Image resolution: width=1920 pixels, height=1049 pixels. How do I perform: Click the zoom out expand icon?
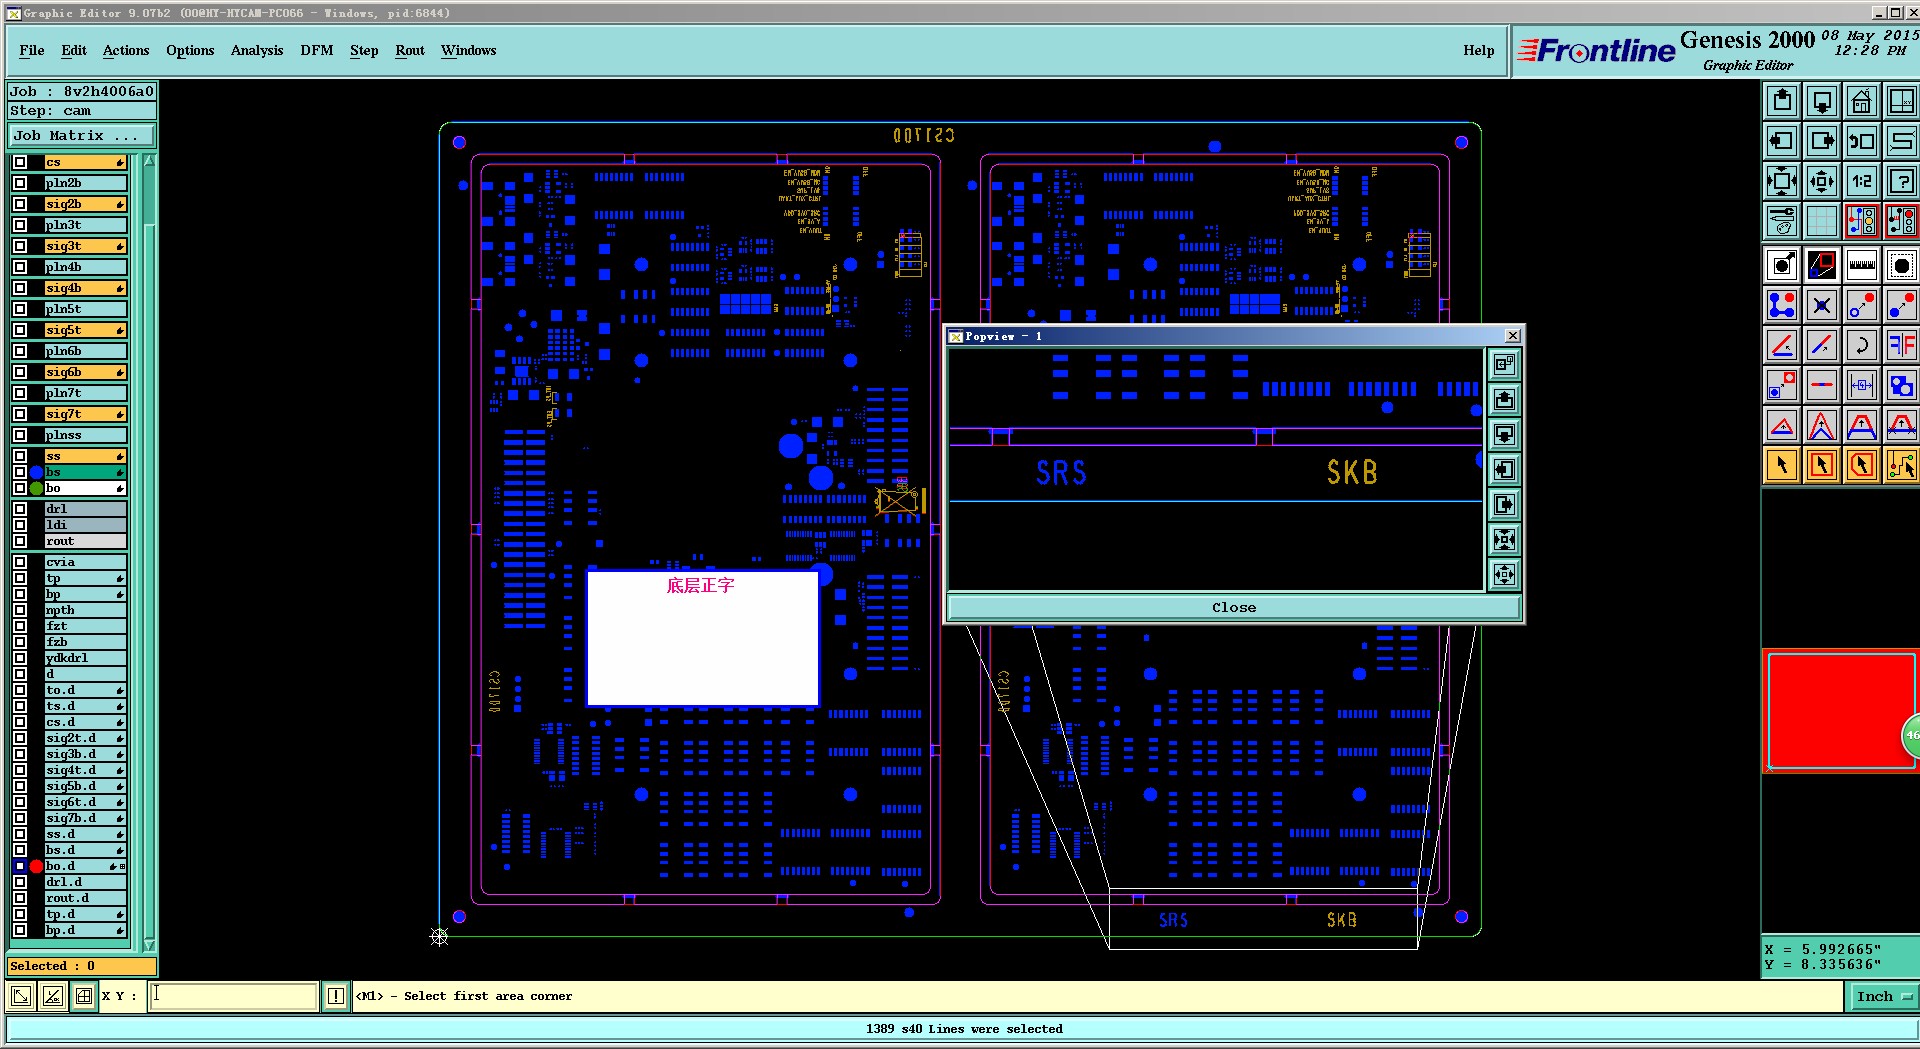tap(1782, 181)
